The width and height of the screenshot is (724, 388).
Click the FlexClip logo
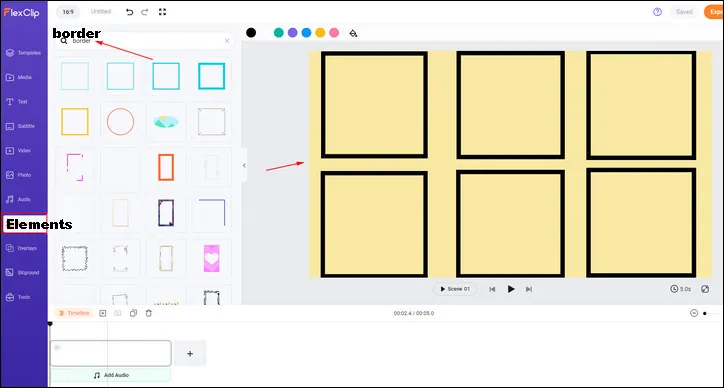click(21, 12)
